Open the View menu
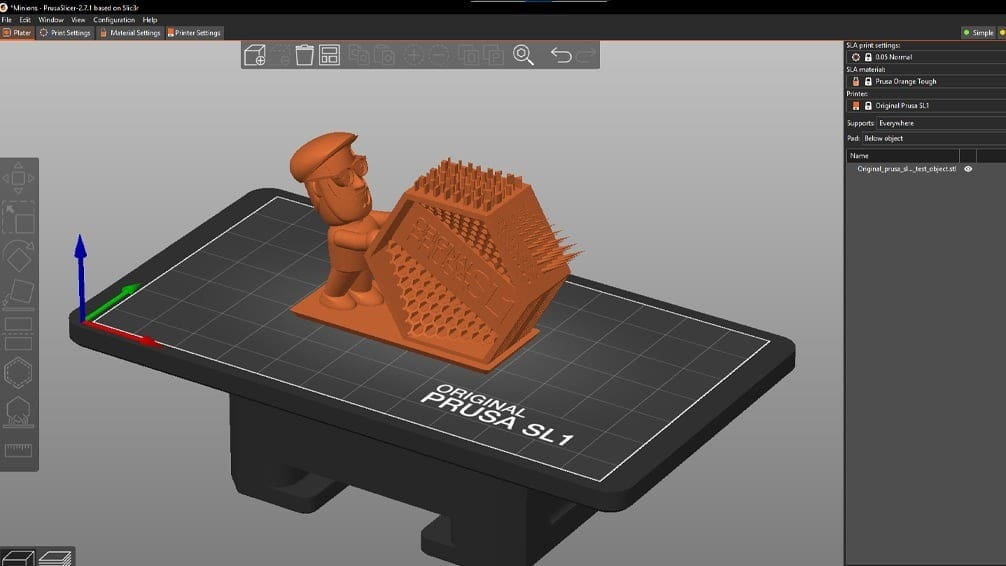 point(78,20)
